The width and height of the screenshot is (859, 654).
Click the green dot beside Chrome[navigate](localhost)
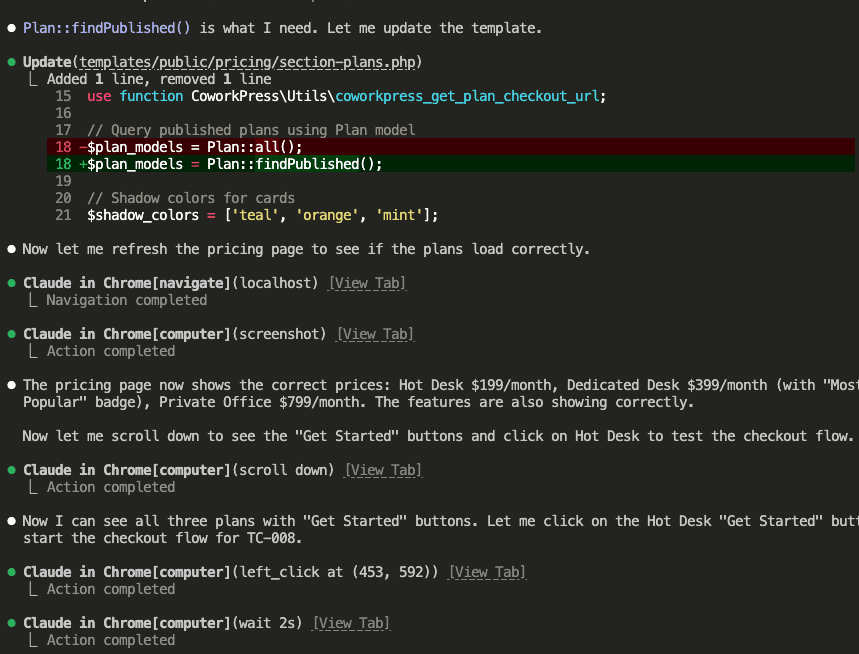[x=10, y=283]
